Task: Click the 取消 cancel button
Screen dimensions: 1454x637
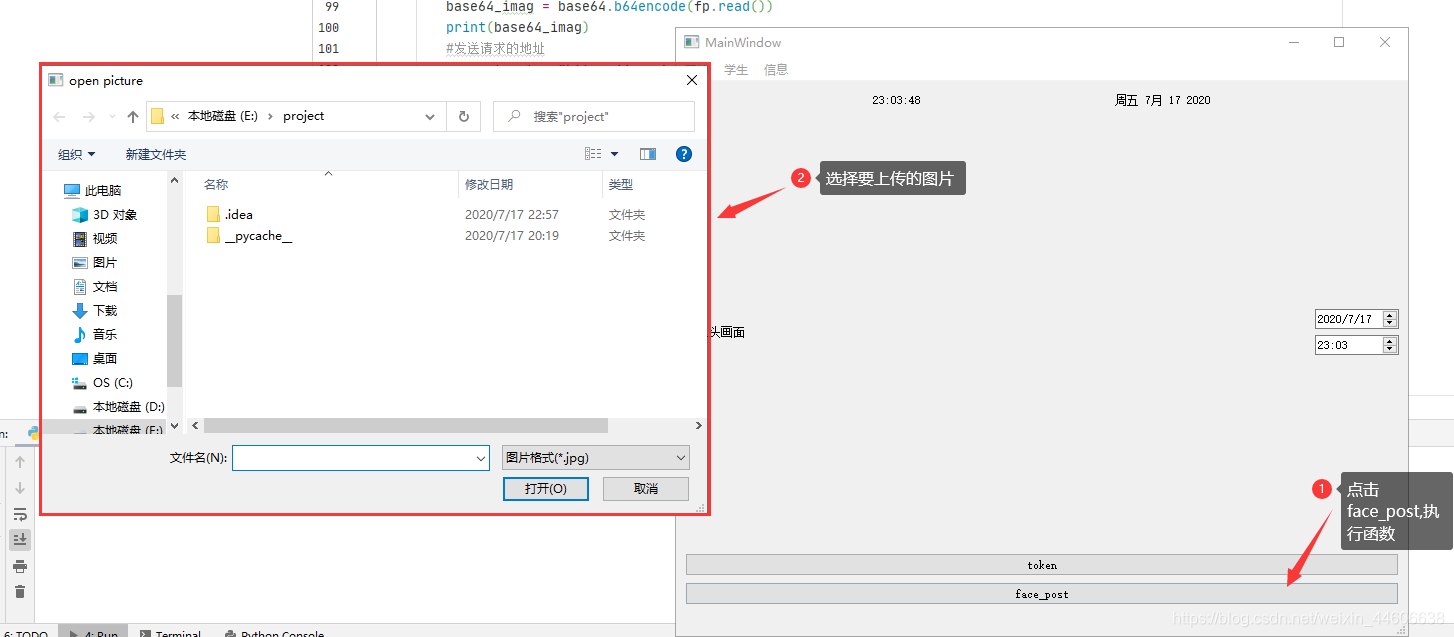Action: (x=646, y=489)
